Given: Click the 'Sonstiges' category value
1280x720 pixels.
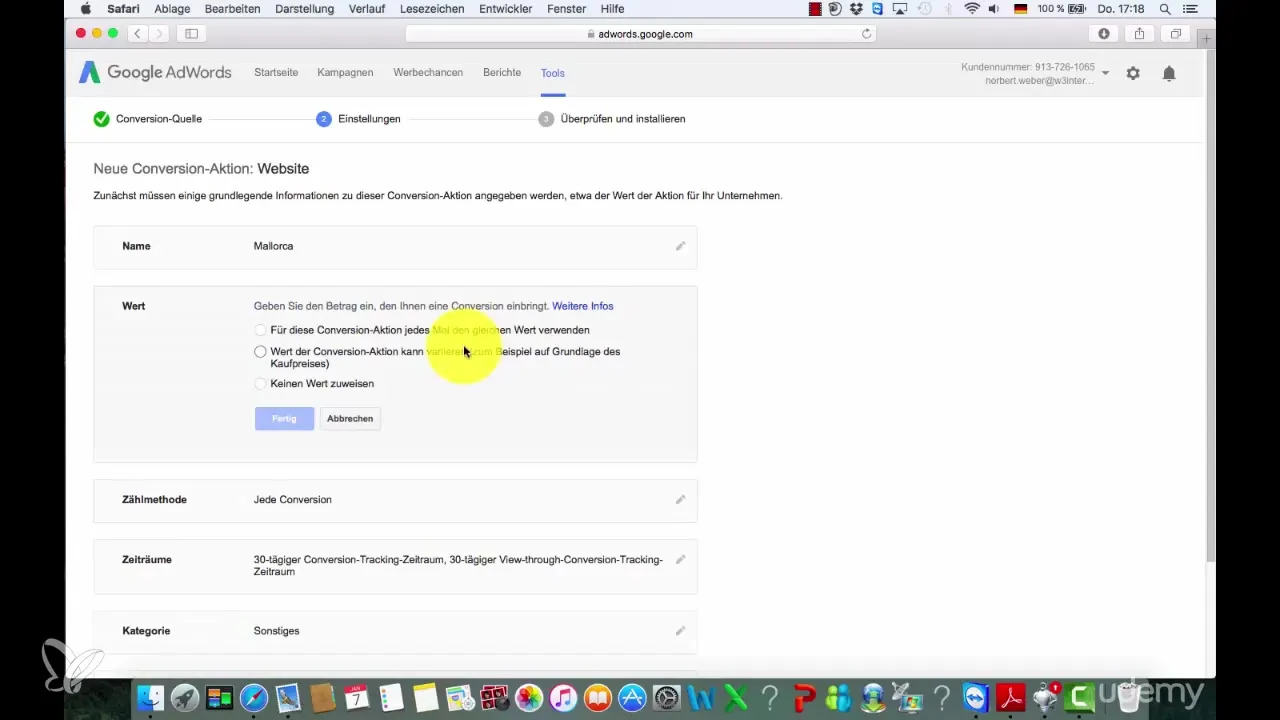Looking at the screenshot, I should pyautogui.click(x=276, y=631).
